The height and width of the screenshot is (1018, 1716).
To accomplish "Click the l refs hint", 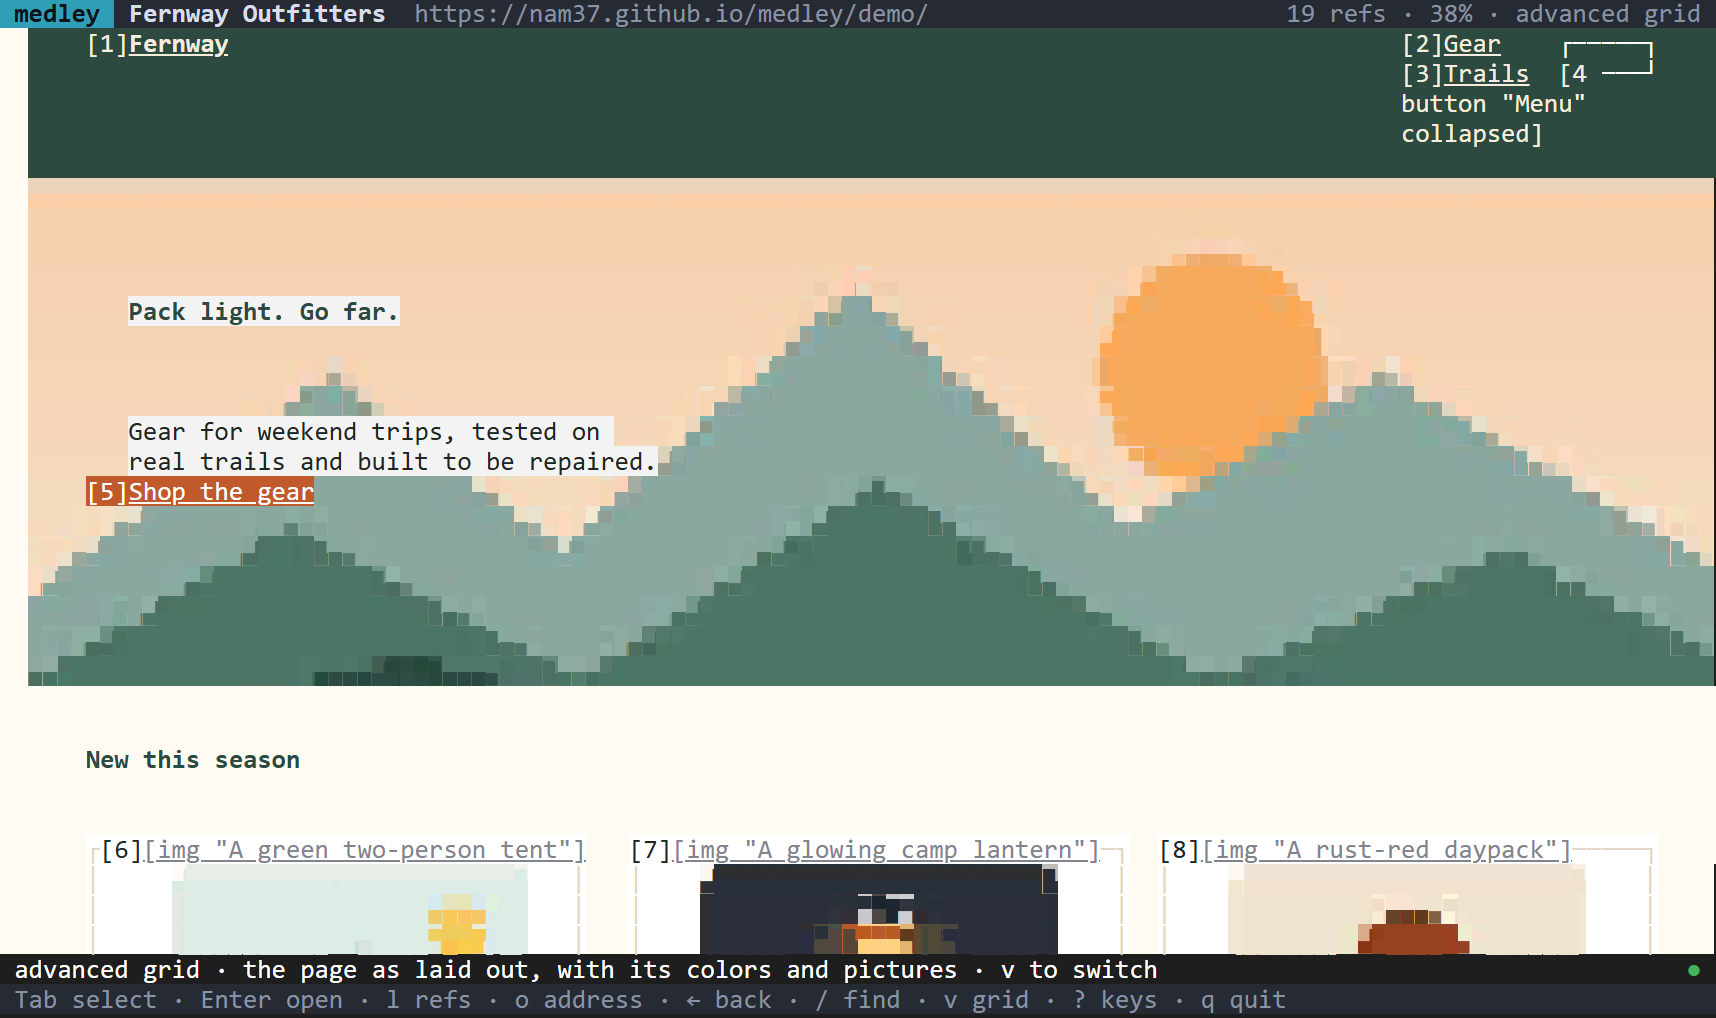I will coord(429,1000).
